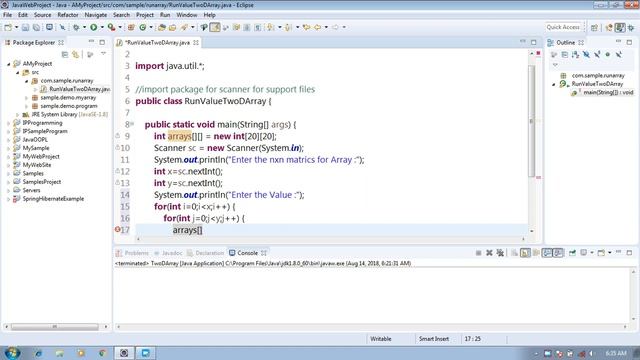Open the Run button dropdown arrow
640x360 pixels.
click(x=102, y=27)
